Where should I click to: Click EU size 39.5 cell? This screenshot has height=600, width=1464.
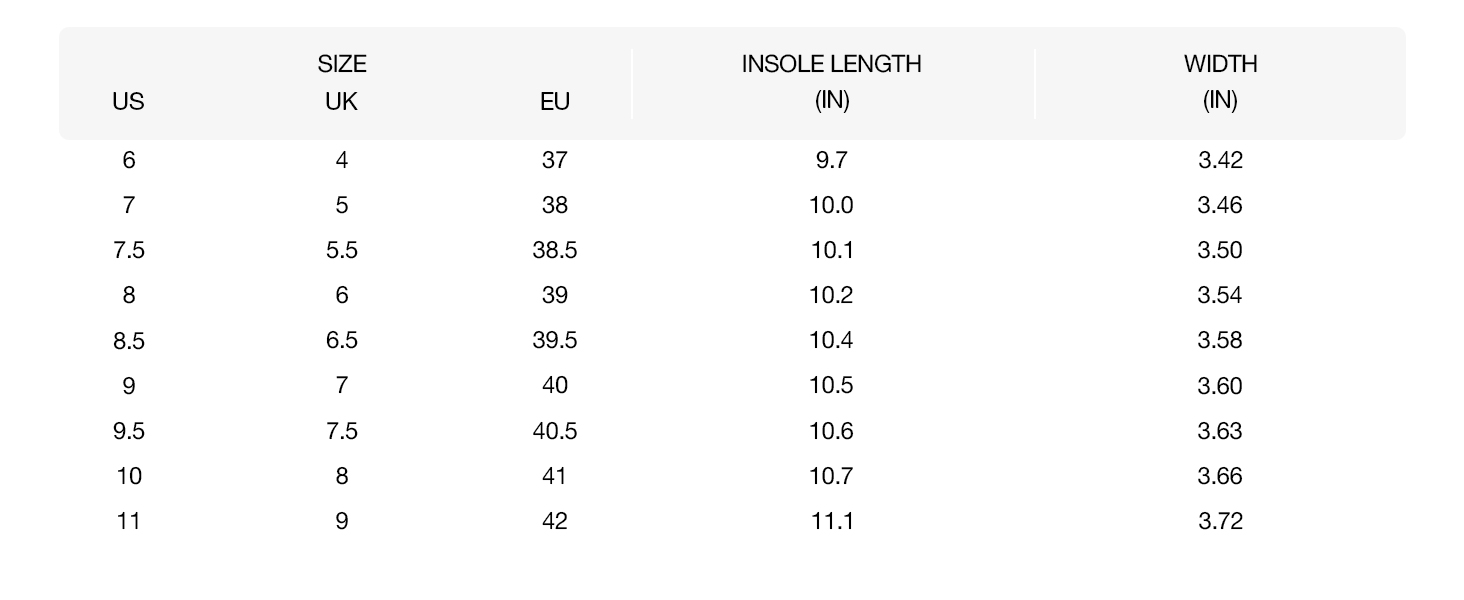(x=554, y=340)
